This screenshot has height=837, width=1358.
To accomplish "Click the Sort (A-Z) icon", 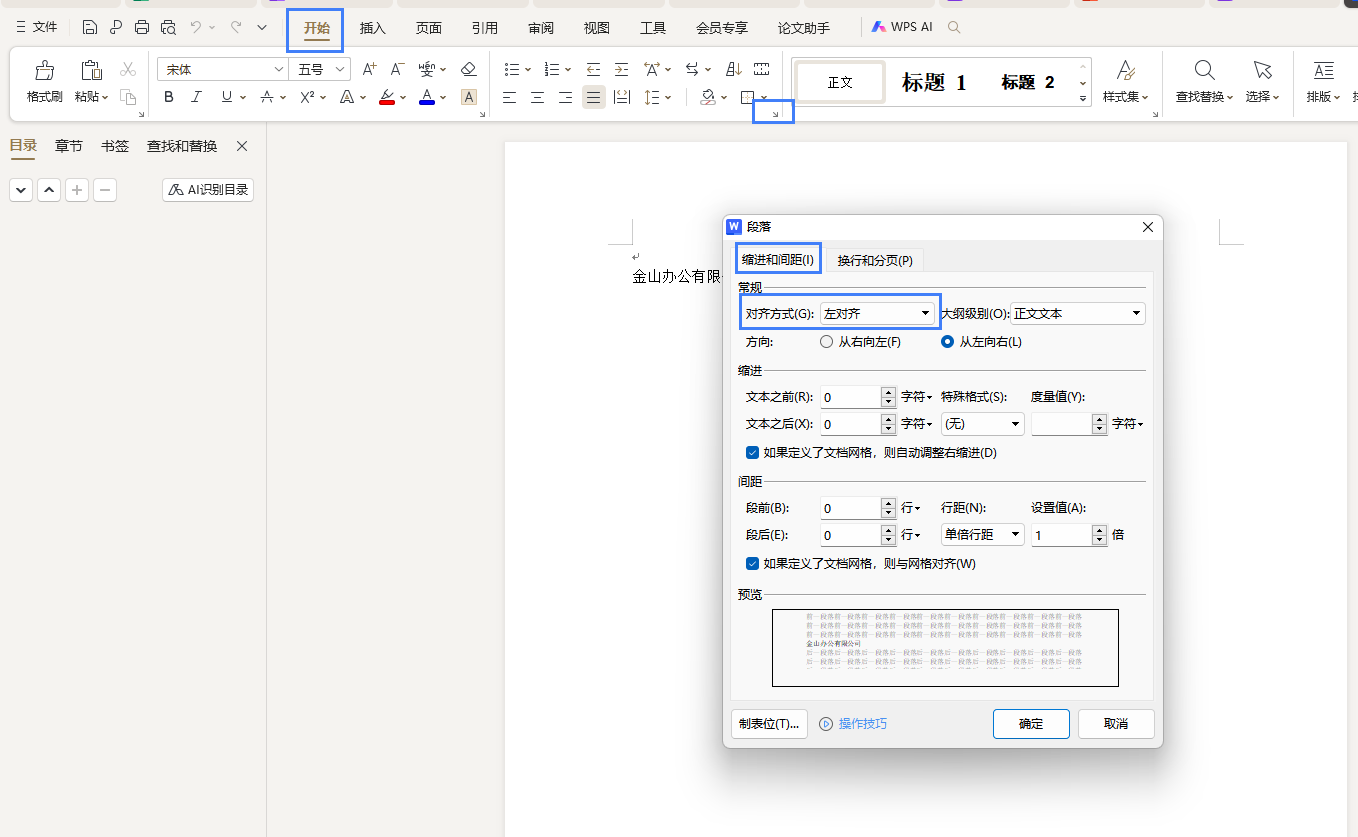I will (733, 69).
